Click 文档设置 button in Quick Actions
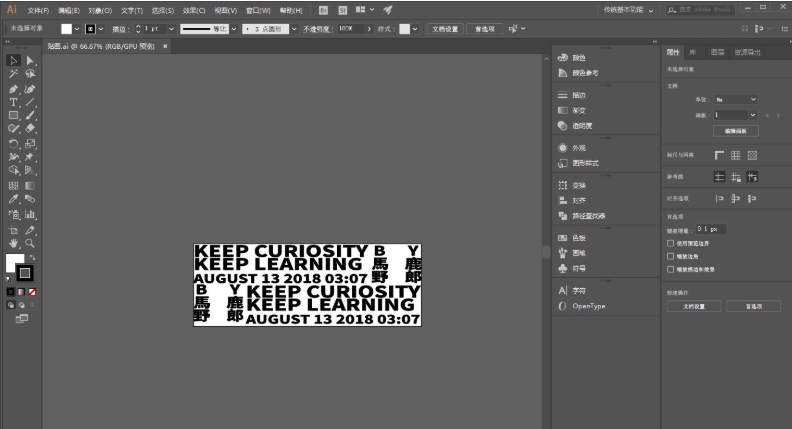This screenshot has height=429, width=792. (x=694, y=306)
